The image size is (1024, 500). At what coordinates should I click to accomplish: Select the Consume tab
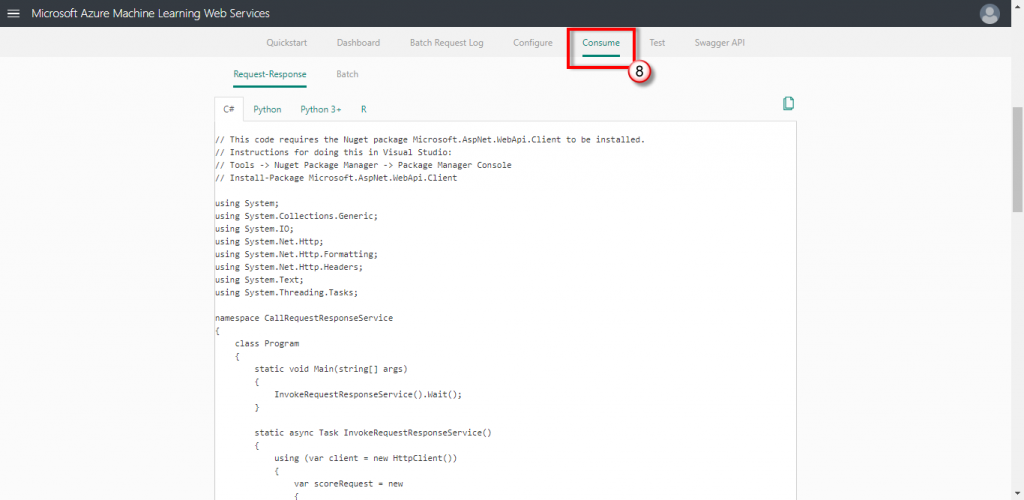click(x=601, y=43)
